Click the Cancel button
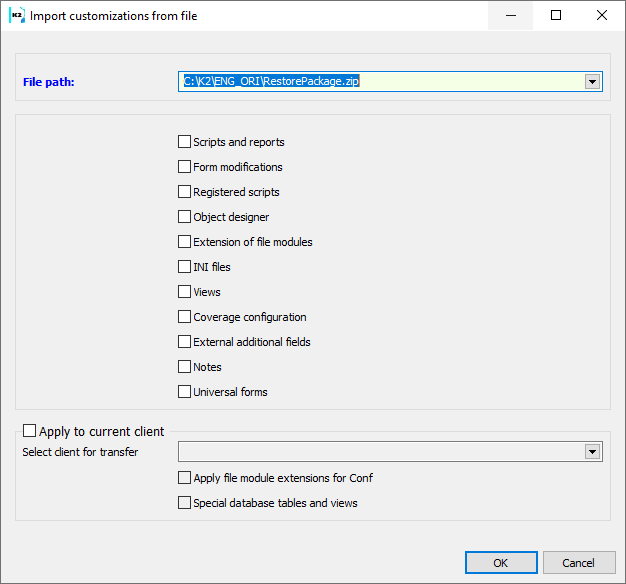Image resolution: width=626 pixels, height=584 pixels. tap(579, 563)
